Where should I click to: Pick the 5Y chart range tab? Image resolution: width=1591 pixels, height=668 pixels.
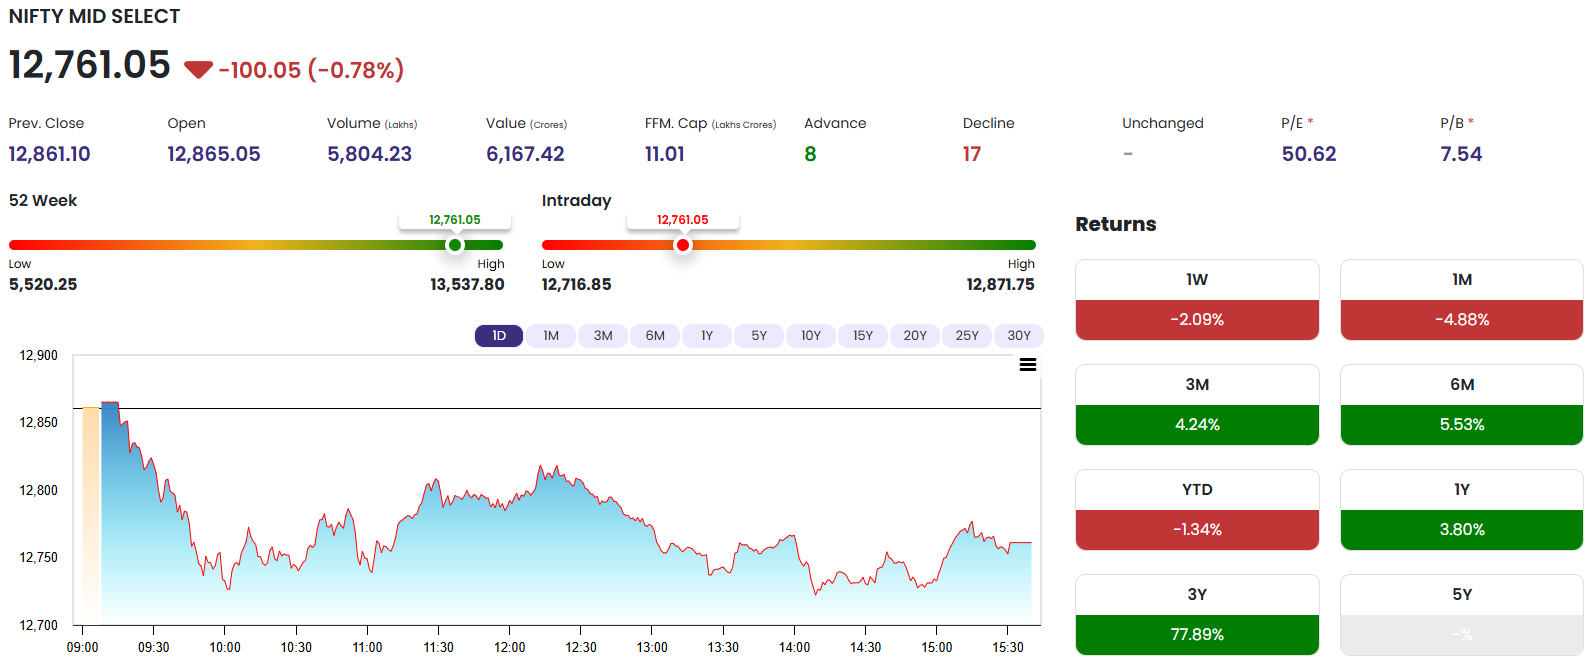click(759, 336)
